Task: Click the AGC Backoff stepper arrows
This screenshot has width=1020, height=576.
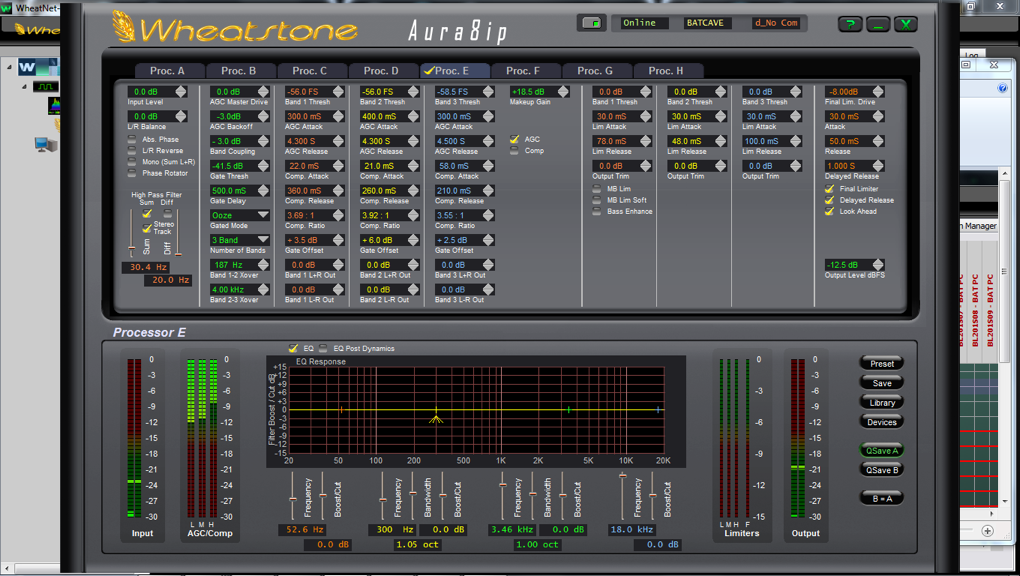Action: coord(263,117)
